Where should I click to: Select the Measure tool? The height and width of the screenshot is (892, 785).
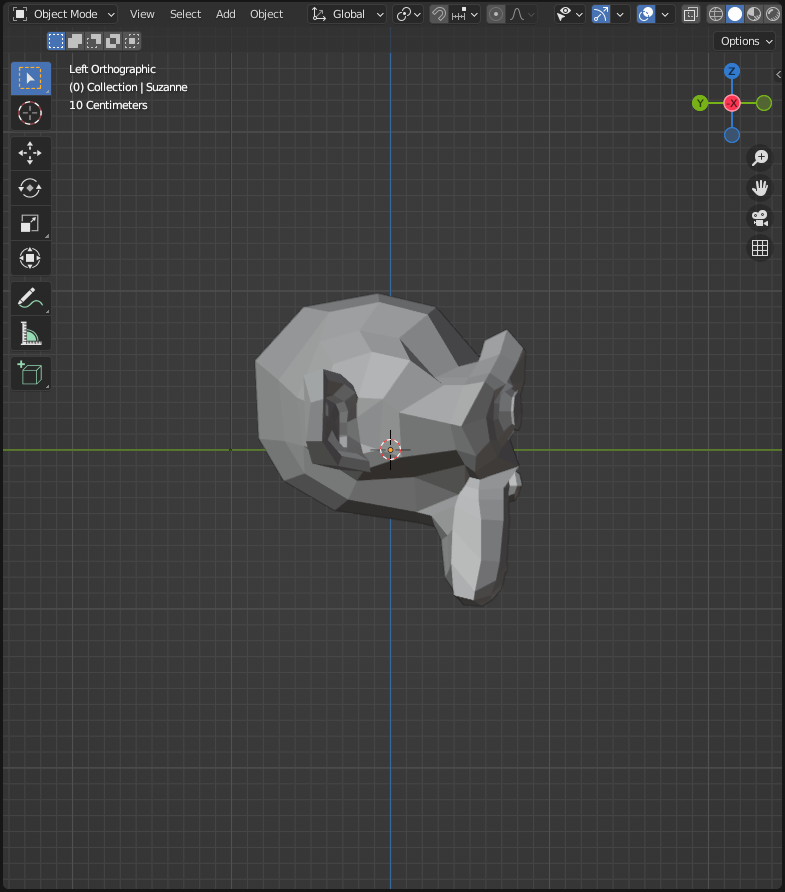(31, 334)
